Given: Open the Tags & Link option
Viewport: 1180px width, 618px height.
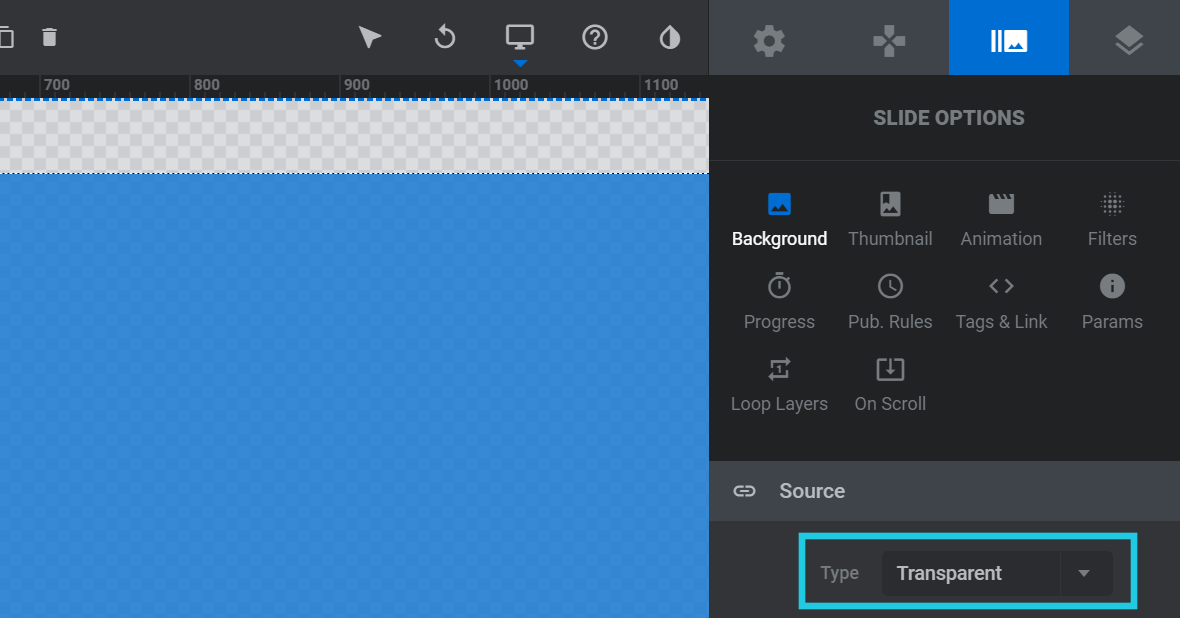Looking at the screenshot, I should pos(1001,302).
